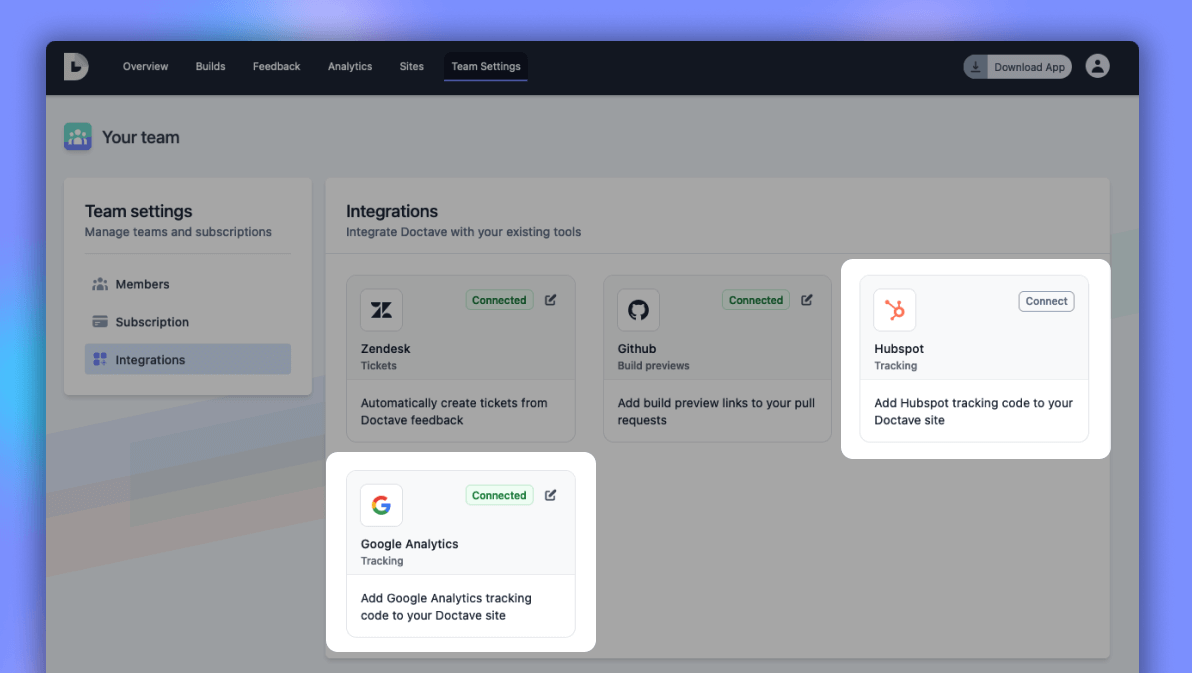The height and width of the screenshot is (673, 1192).
Task: Click the Your team icon
Action: point(78,137)
